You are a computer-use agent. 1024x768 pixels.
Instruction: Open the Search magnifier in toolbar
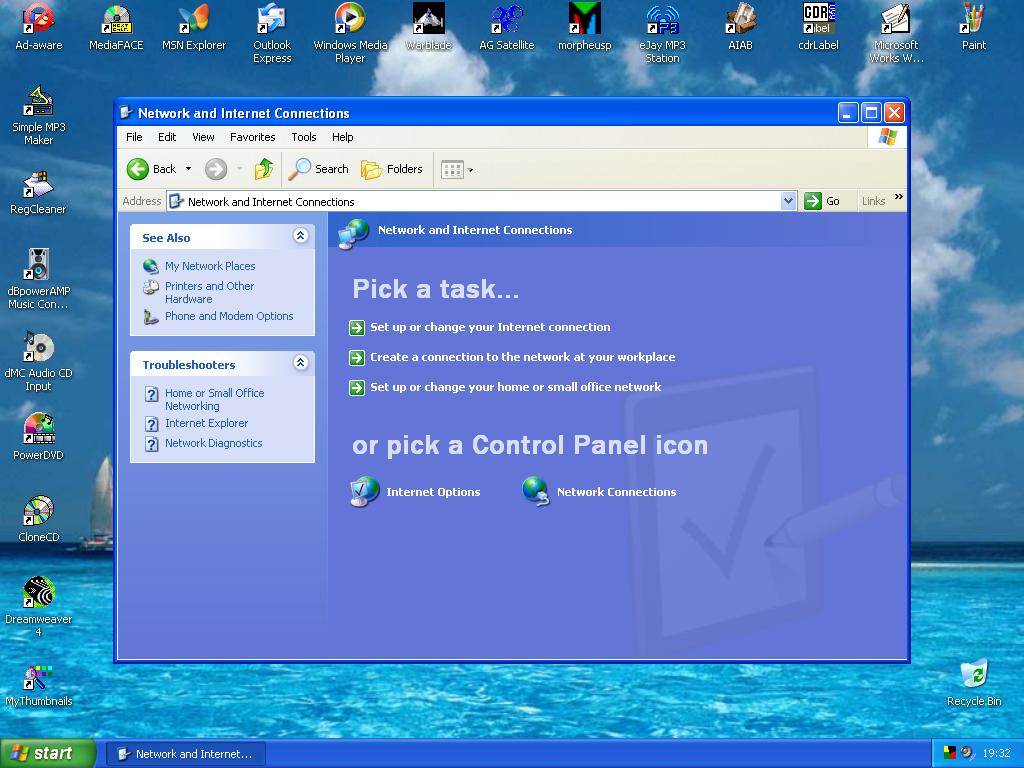300,169
